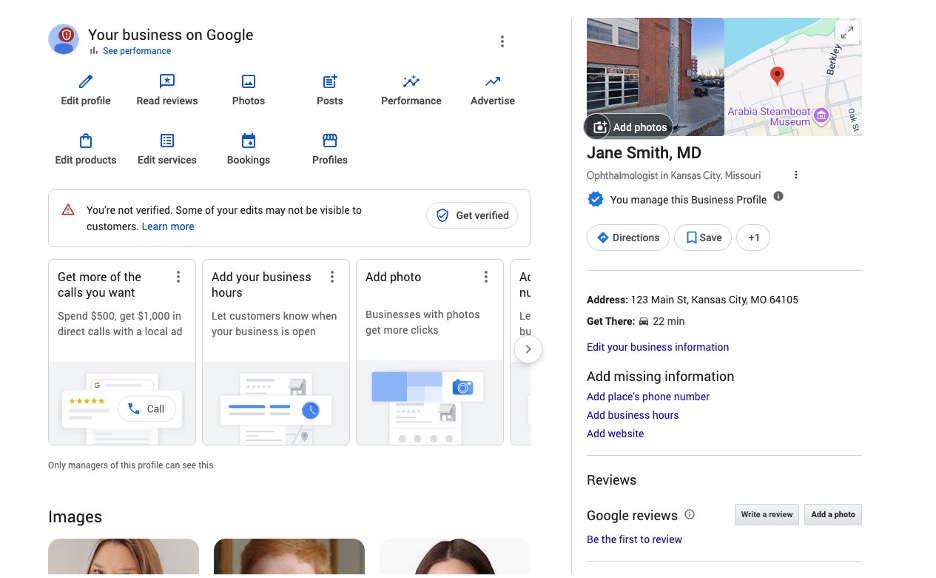Expand the map with the fullscreen icon
Viewport: 936px width, 578px height.
tap(846, 32)
